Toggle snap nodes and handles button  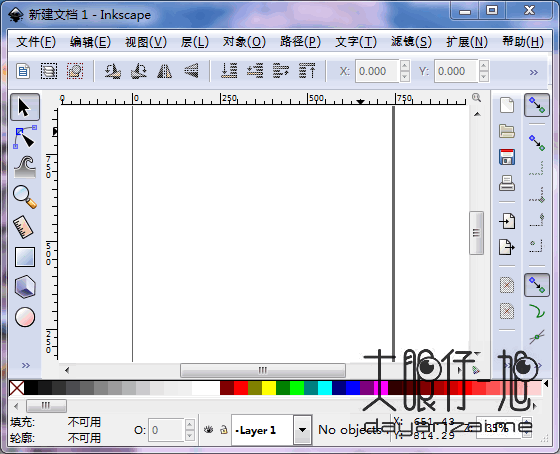[x=536, y=285]
